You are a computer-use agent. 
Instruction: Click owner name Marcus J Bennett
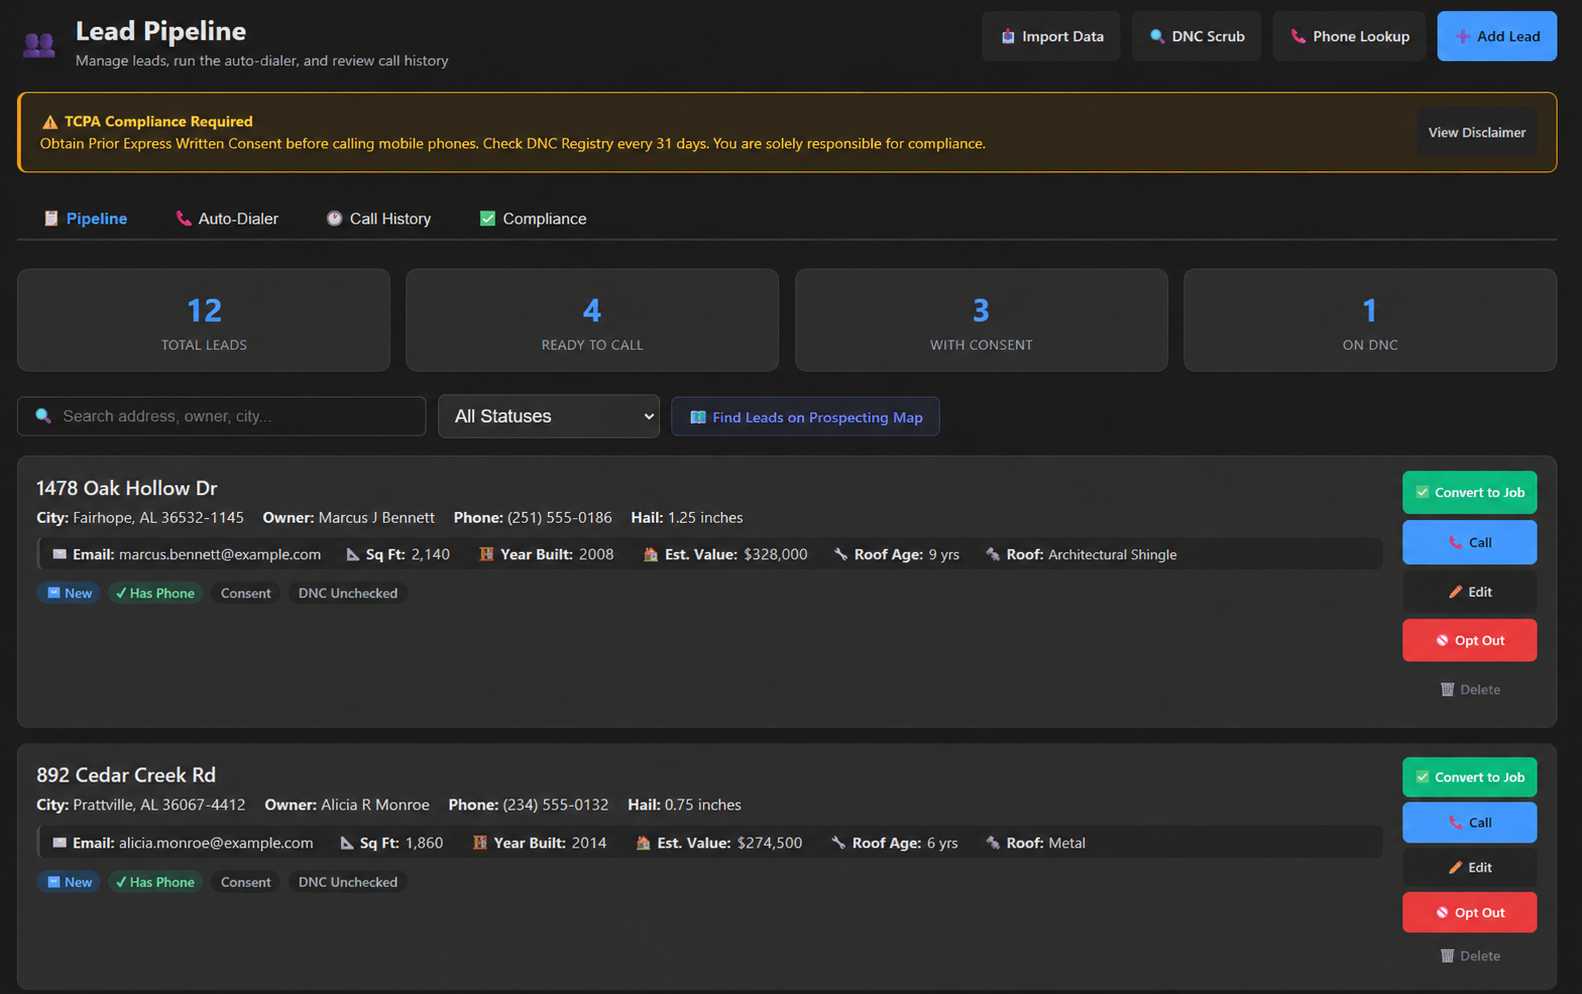[376, 518]
